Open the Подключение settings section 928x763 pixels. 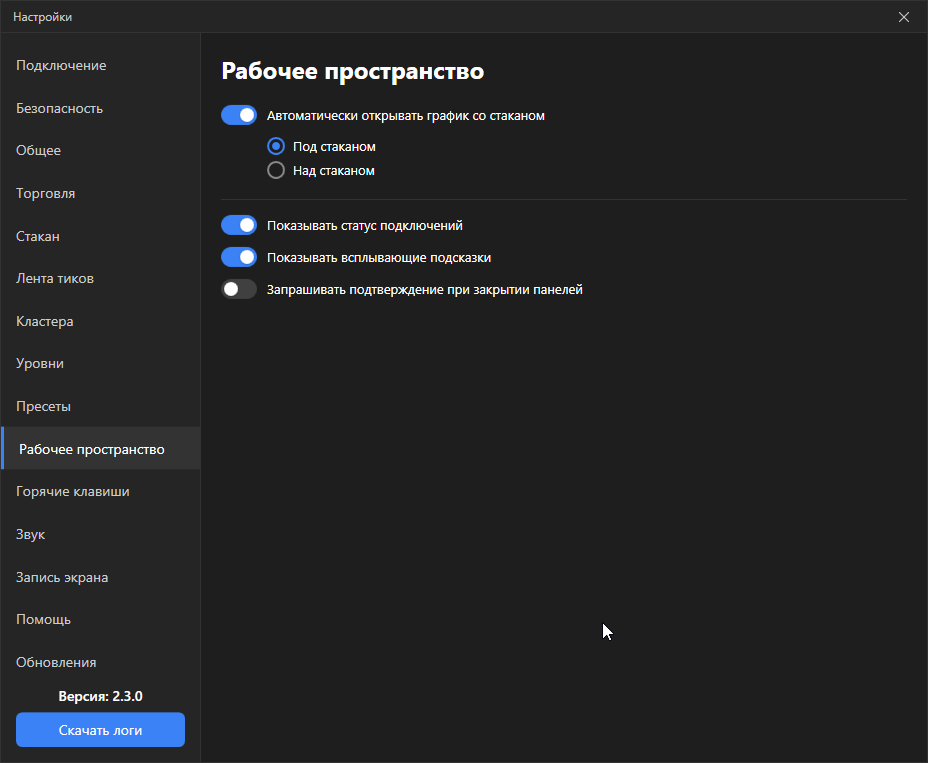click(x=101, y=66)
